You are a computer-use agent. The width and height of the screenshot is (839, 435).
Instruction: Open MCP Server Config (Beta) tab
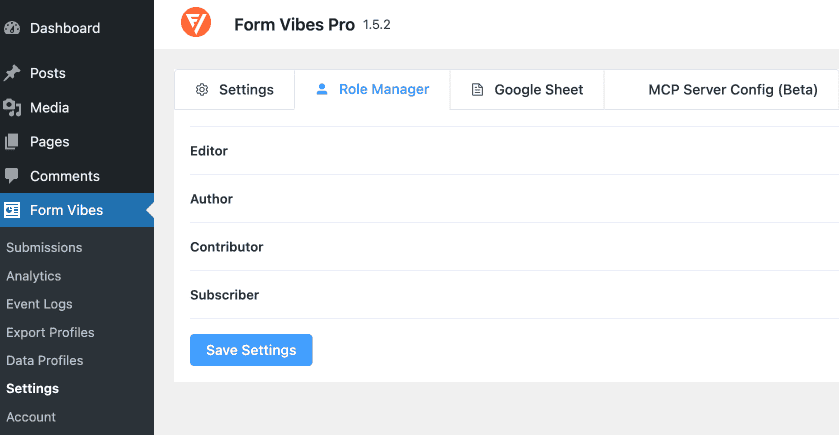click(x=721, y=89)
